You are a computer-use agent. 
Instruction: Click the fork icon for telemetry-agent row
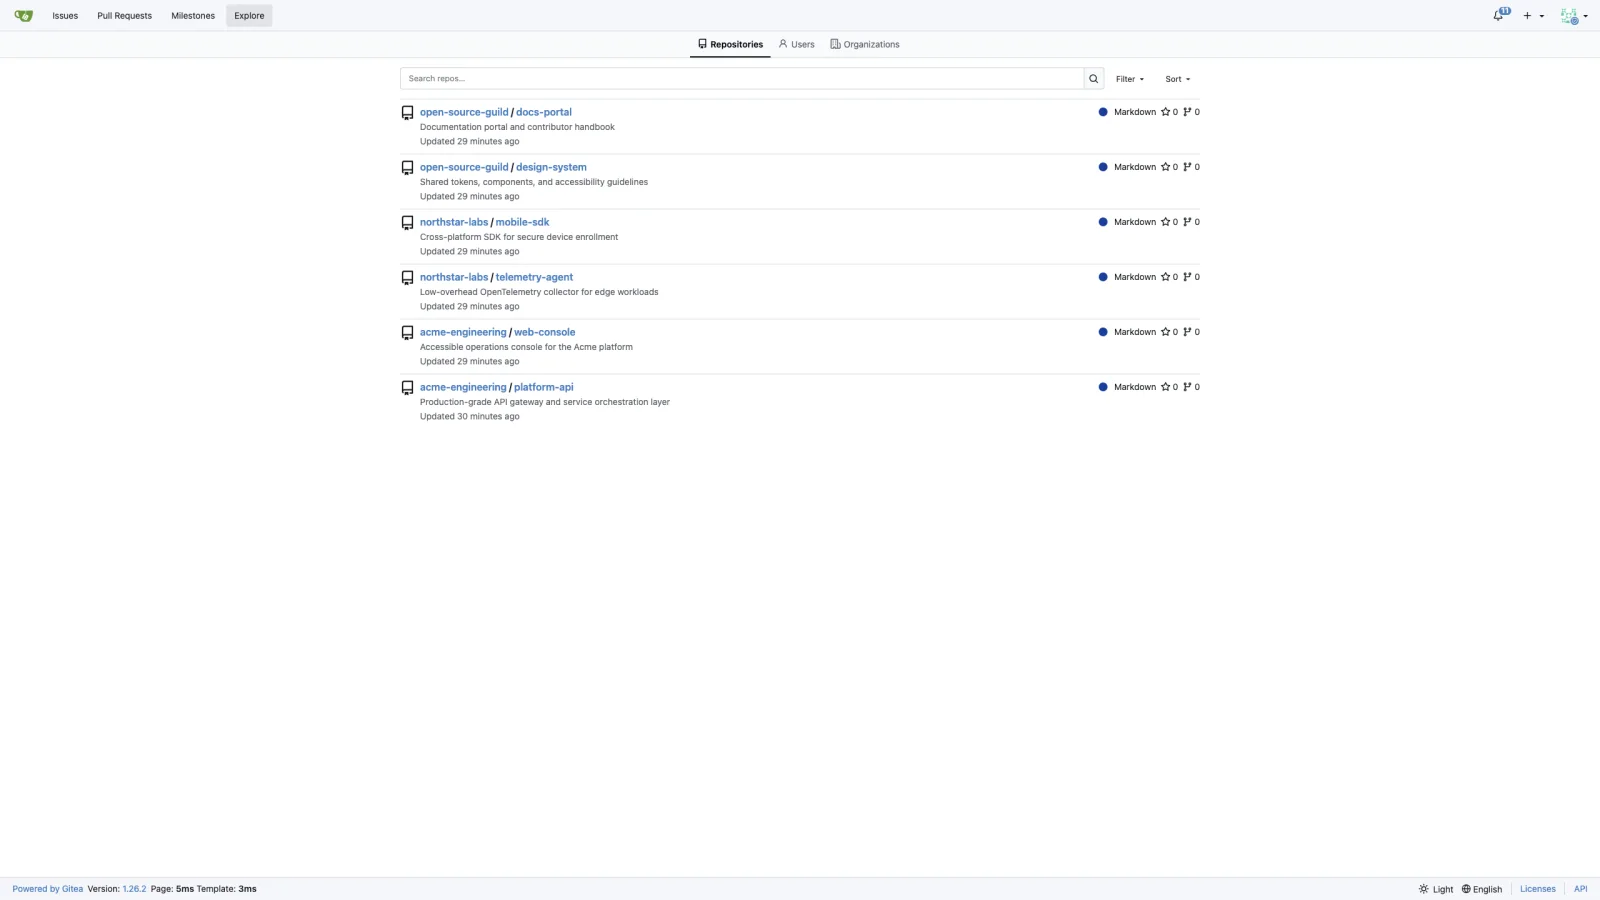coord(1187,277)
